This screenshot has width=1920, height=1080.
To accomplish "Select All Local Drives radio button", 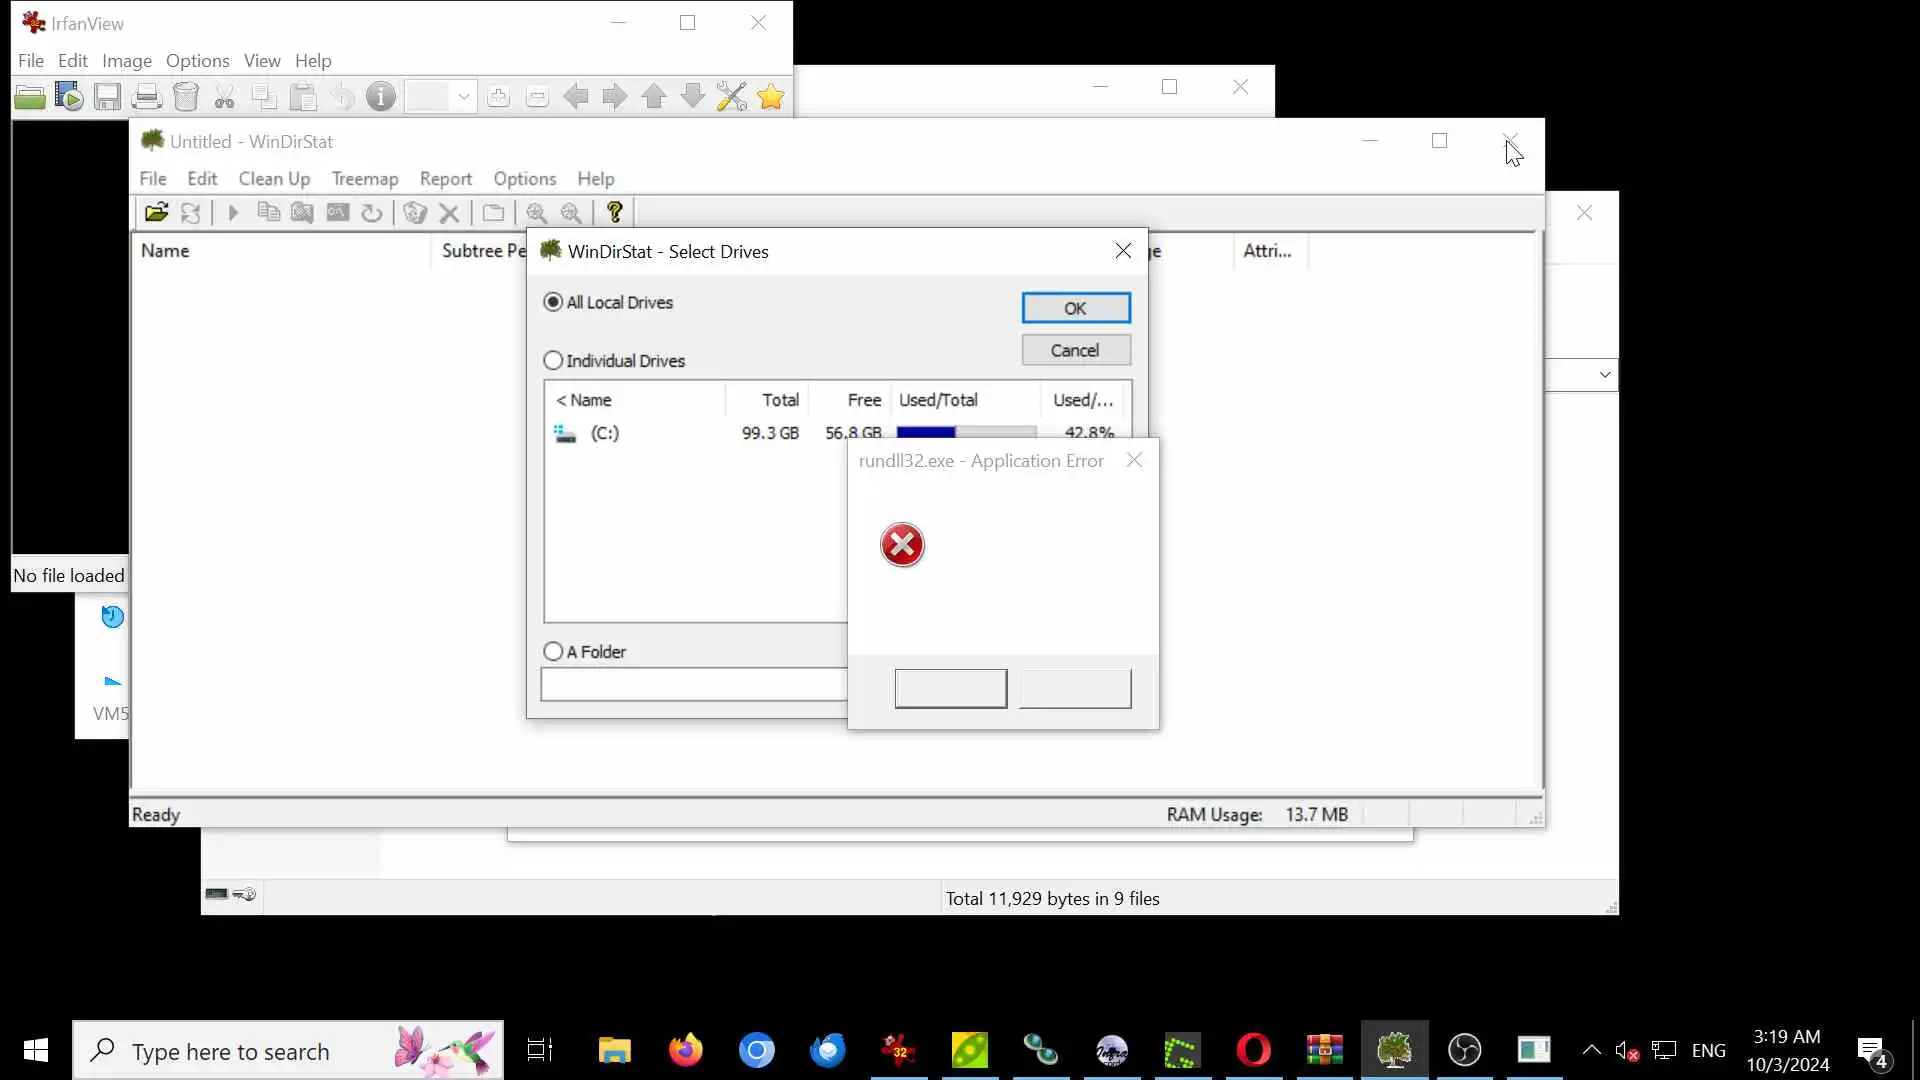I will [x=553, y=302].
